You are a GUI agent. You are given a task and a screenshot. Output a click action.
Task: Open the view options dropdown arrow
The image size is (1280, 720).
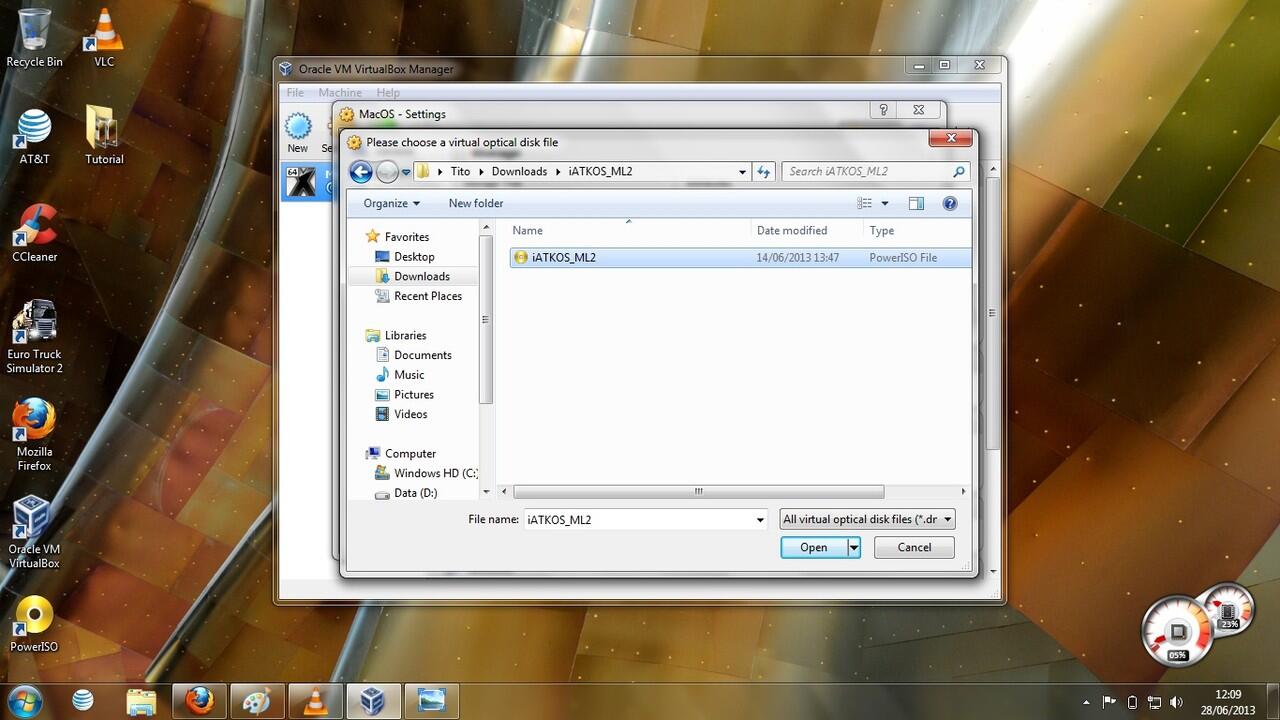coord(885,203)
